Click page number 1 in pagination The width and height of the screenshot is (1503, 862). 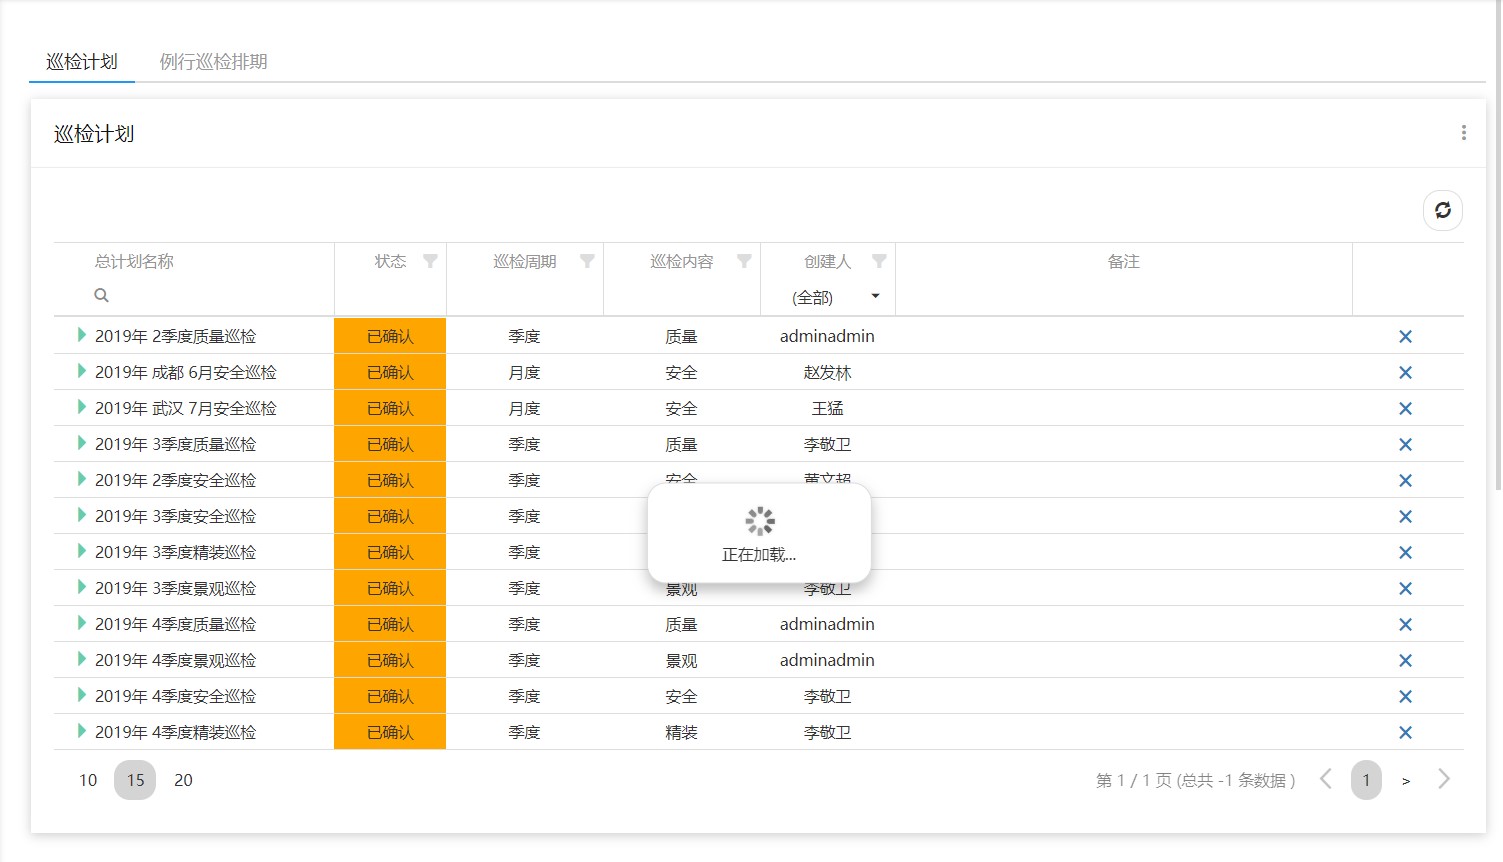click(x=1365, y=780)
